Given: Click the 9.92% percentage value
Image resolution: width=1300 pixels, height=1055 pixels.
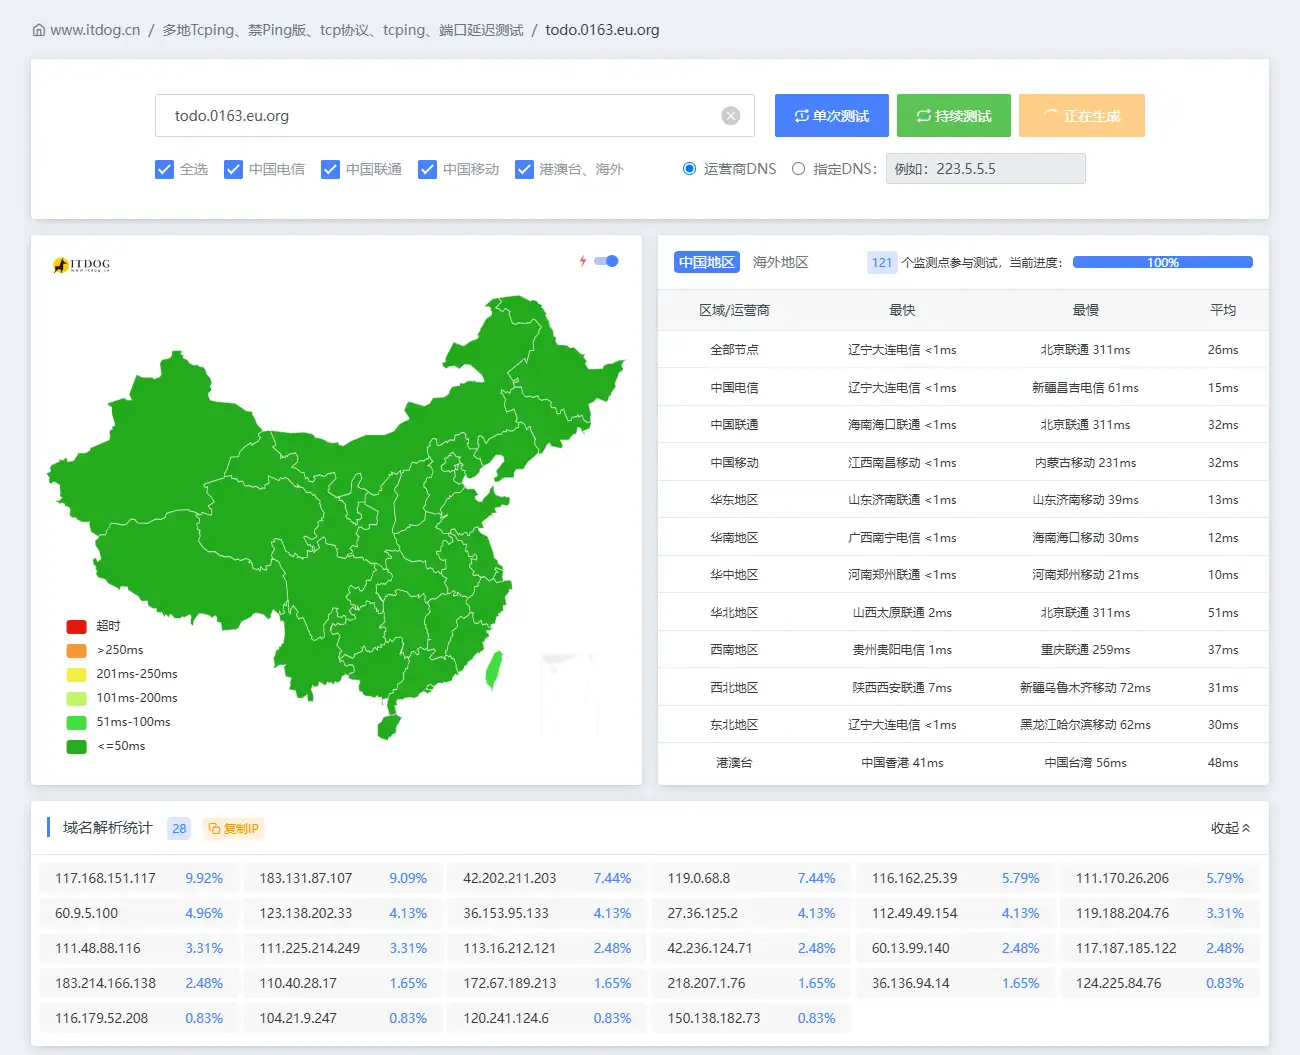Looking at the screenshot, I should tap(204, 878).
